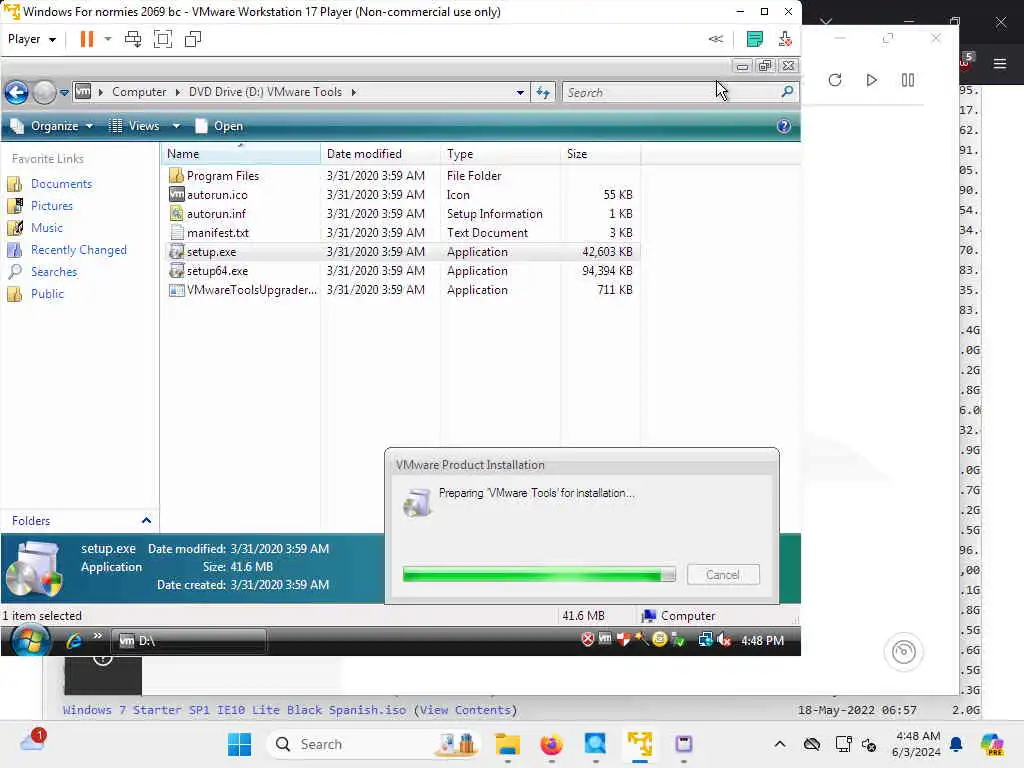The width and height of the screenshot is (1024, 768).
Task: Click the red security alert tray icon in Vista
Action: coord(587,640)
